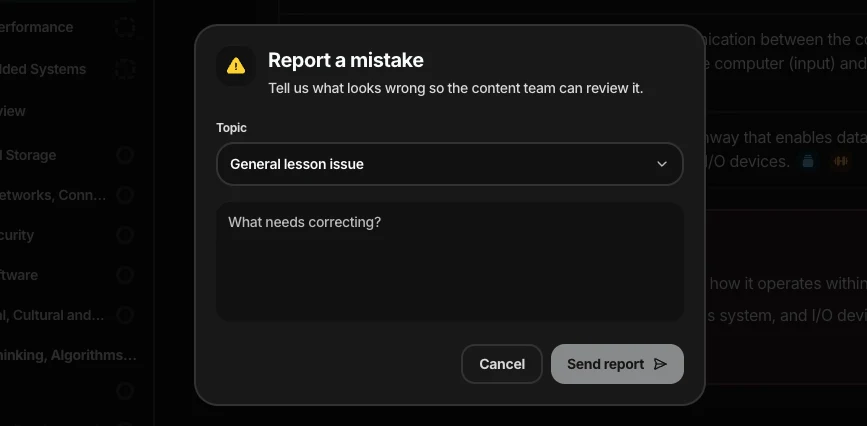Select the Embedded Systems sidebar lesson
Screen dimensions: 867x426
pos(43,69)
